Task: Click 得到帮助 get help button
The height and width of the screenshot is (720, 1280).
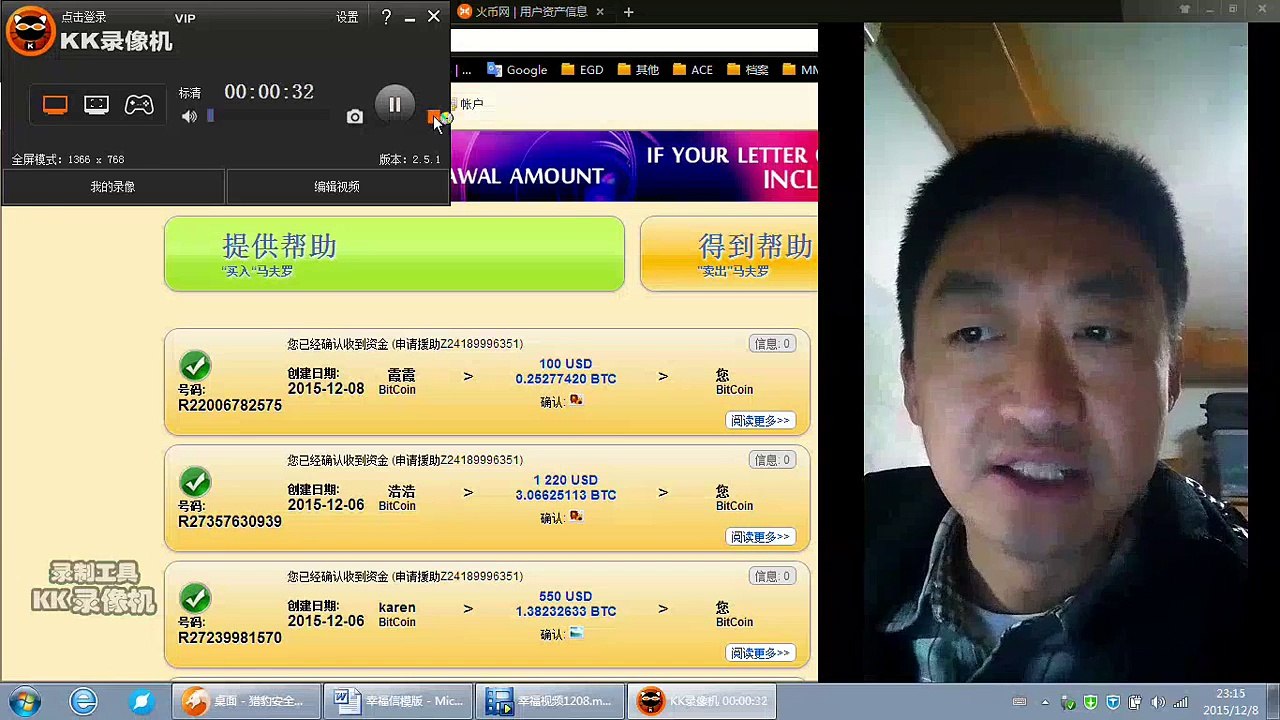Action: click(x=729, y=254)
